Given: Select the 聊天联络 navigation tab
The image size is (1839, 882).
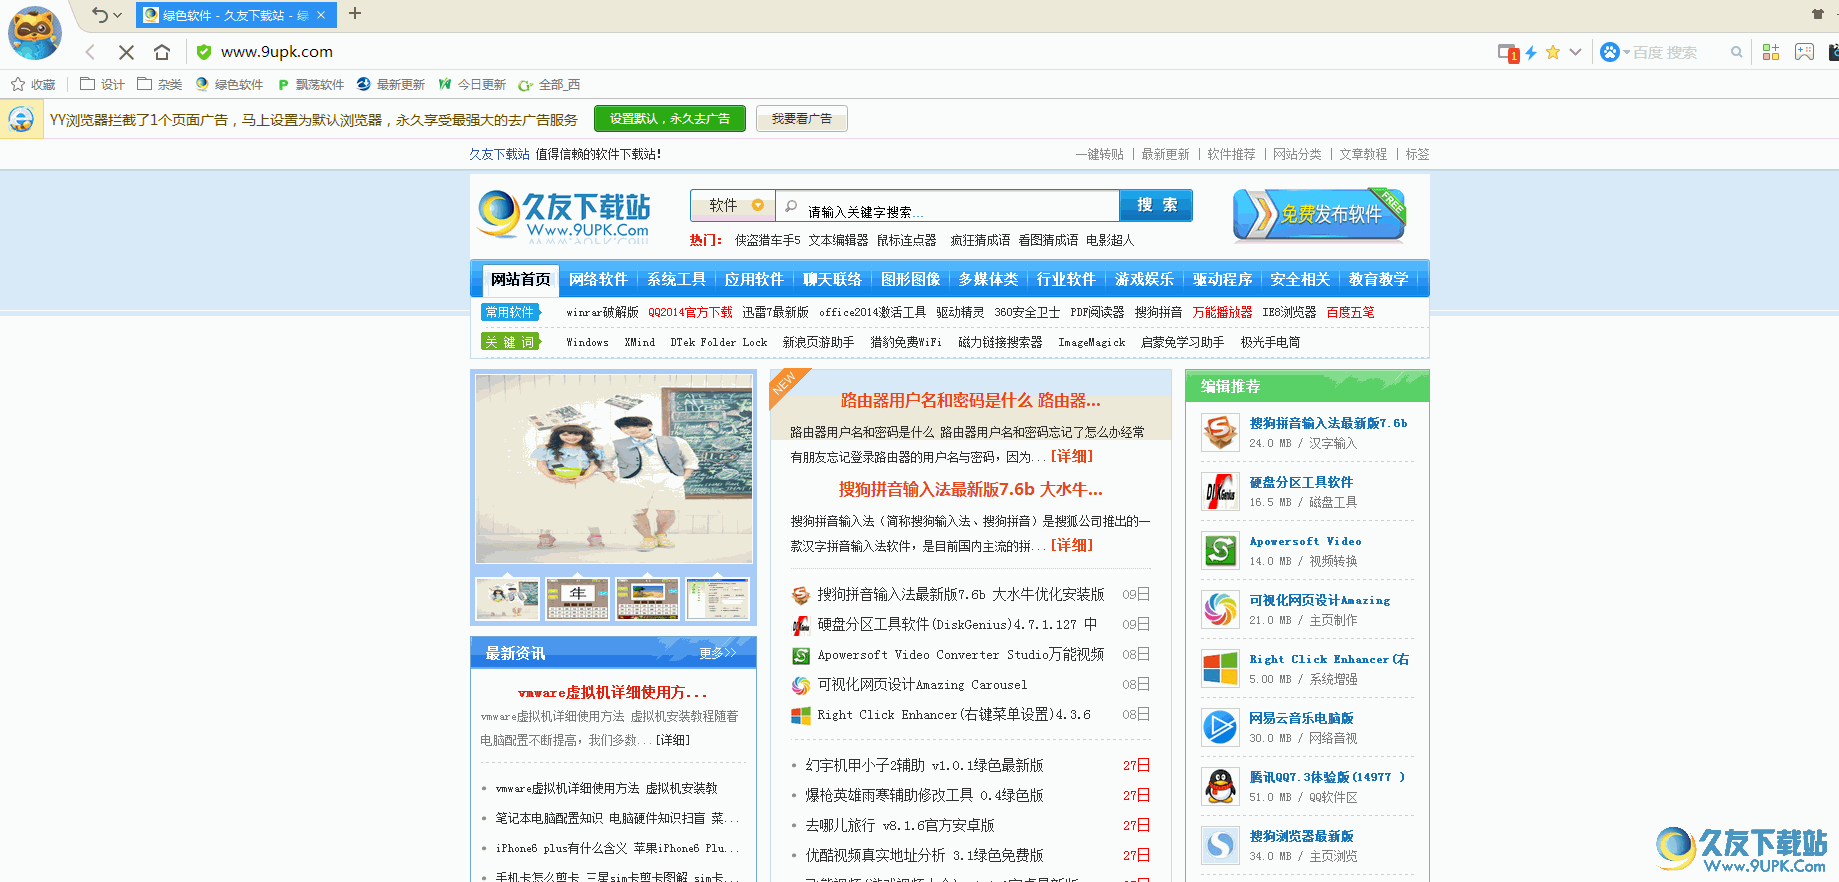Looking at the screenshot, I should point(832,280).
